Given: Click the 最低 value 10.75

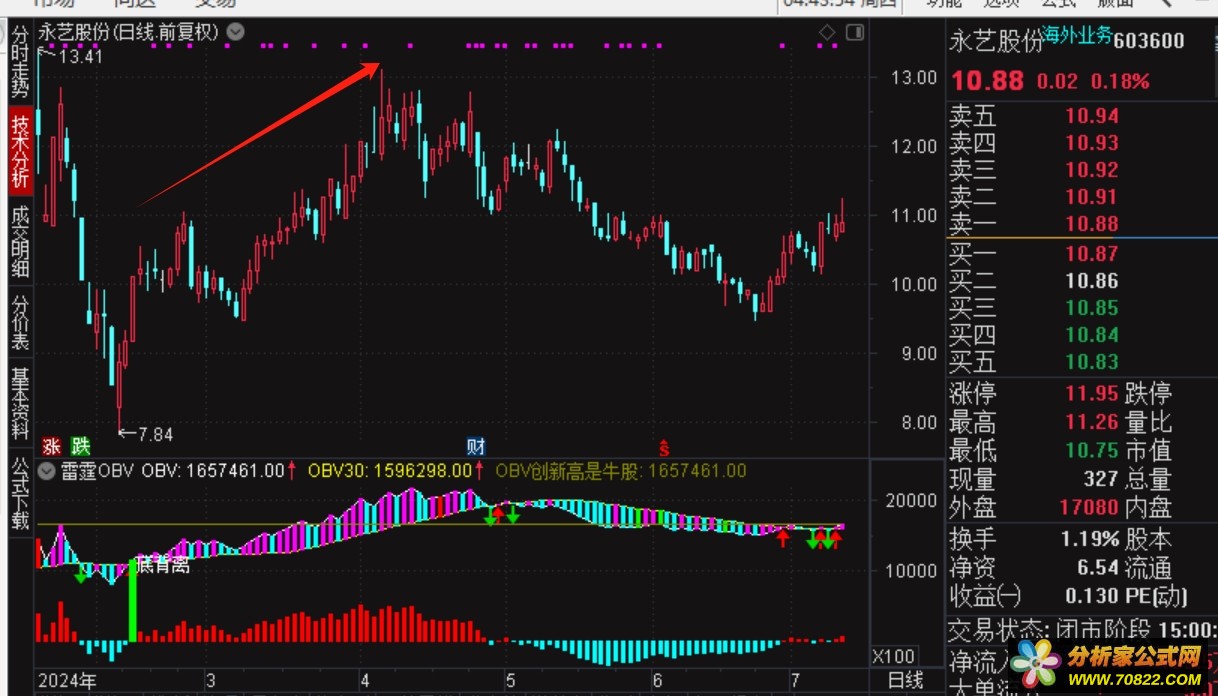Looking at the screenshot, I should pos(1091,451).
